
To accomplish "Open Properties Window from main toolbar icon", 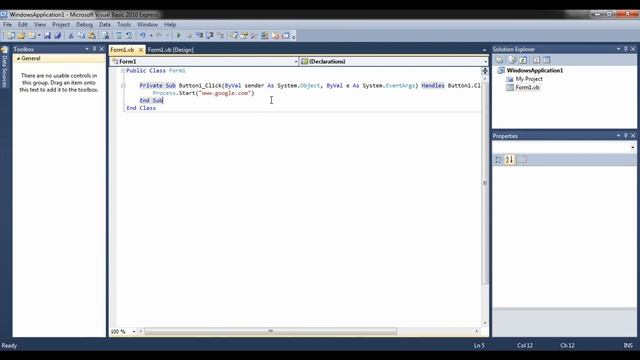I will [x=244, y=36].
